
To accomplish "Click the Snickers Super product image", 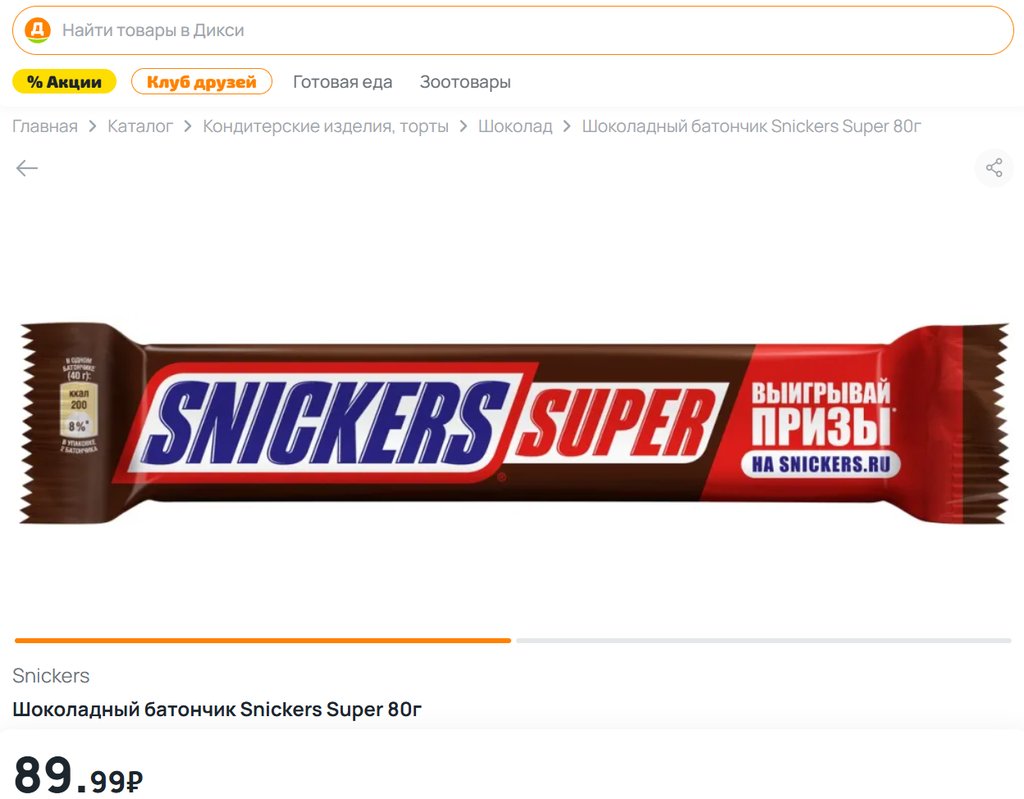I will [x=513, y=423].
